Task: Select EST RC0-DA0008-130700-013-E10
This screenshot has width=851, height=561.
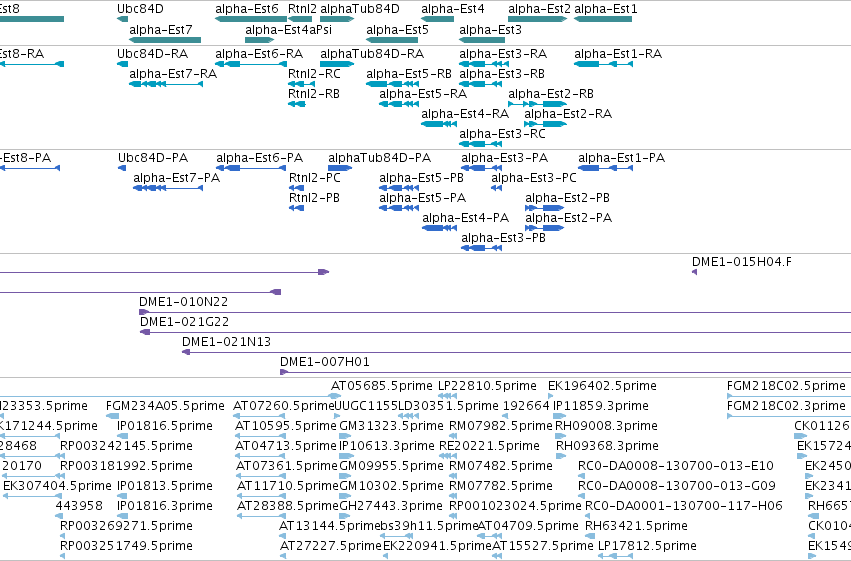Action: pyautogui.click(x=676, y=467)
